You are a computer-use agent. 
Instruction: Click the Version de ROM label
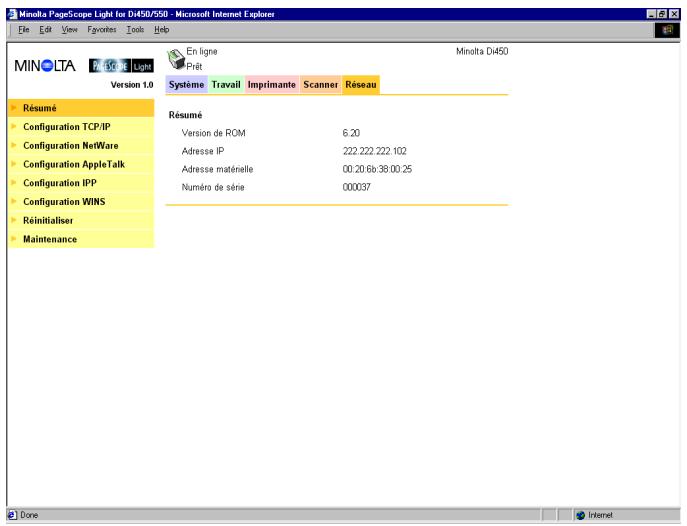click(x=213, y=133)
